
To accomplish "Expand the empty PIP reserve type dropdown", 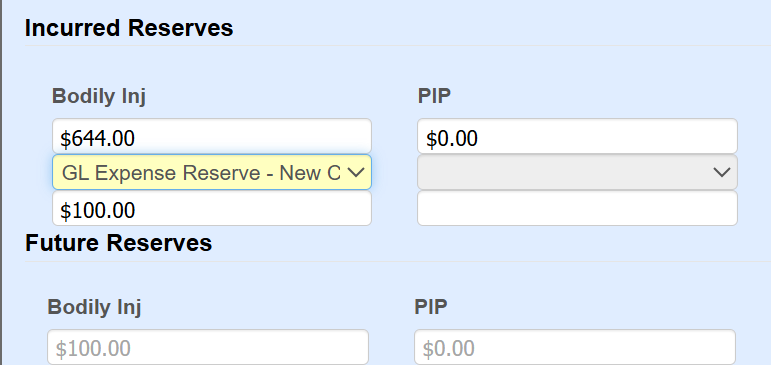I will point(577,172).
